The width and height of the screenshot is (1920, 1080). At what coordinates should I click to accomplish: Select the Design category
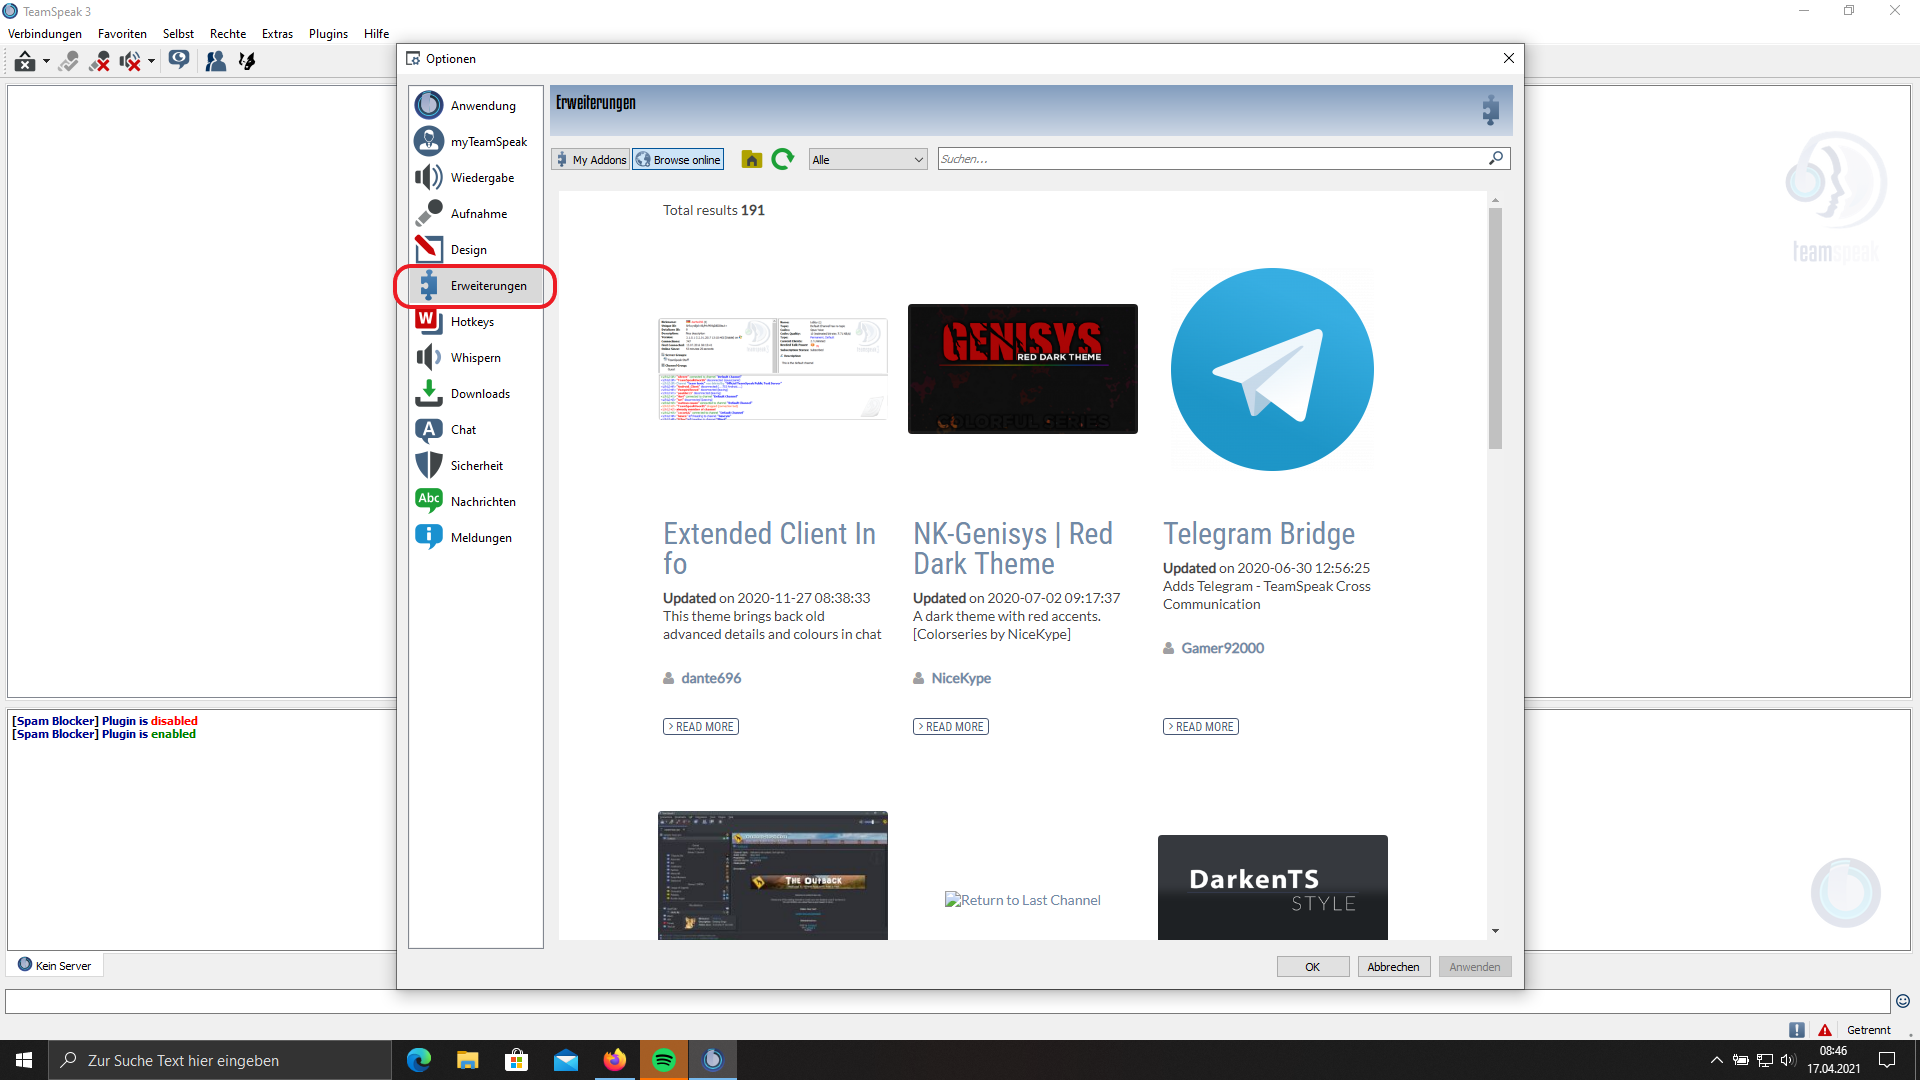pos(476,249)
